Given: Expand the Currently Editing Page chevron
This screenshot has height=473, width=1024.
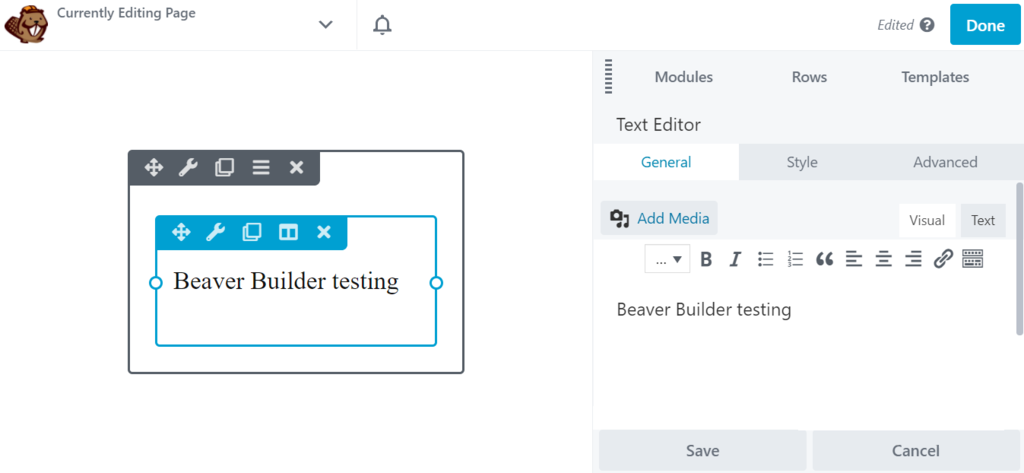Looking at the screenshot, I should (x=325, y=25).
